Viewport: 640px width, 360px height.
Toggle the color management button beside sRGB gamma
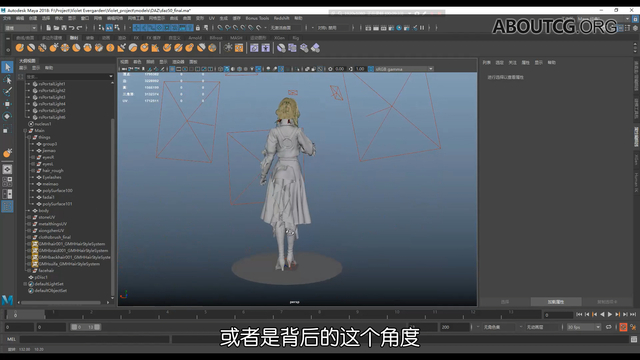pyautogui.click(x=371, y=69)
